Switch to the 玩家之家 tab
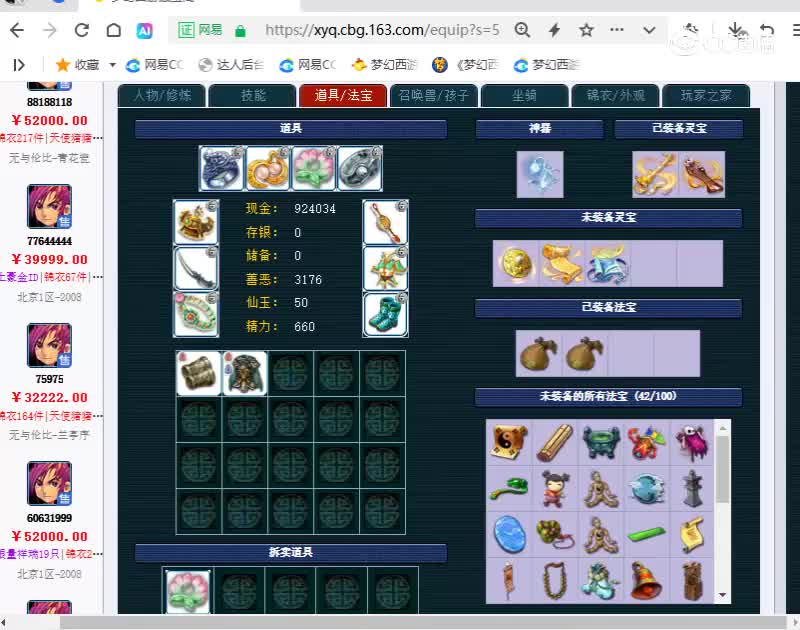This screenshot has height=630, width=800. point(706,95)
